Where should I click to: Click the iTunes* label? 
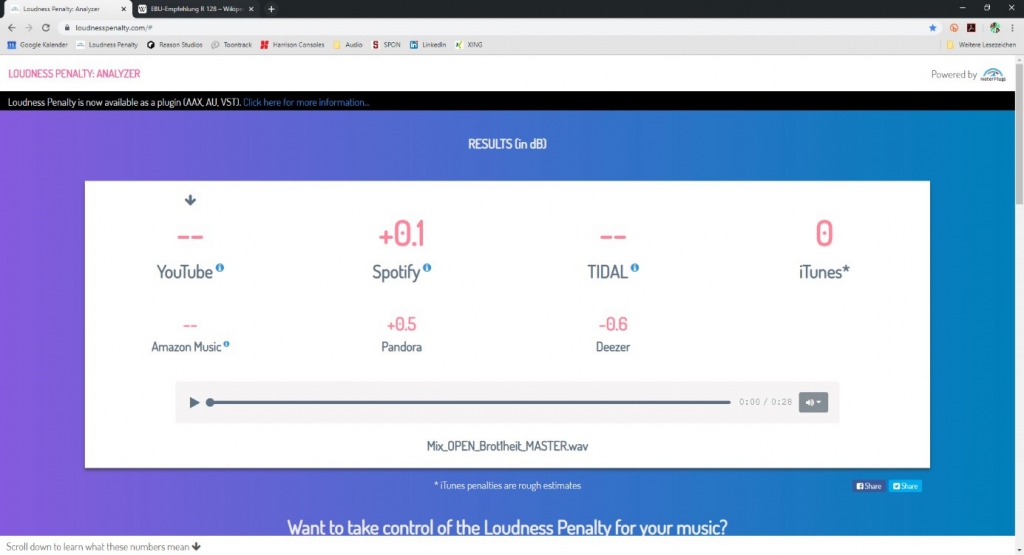(824, 272)
